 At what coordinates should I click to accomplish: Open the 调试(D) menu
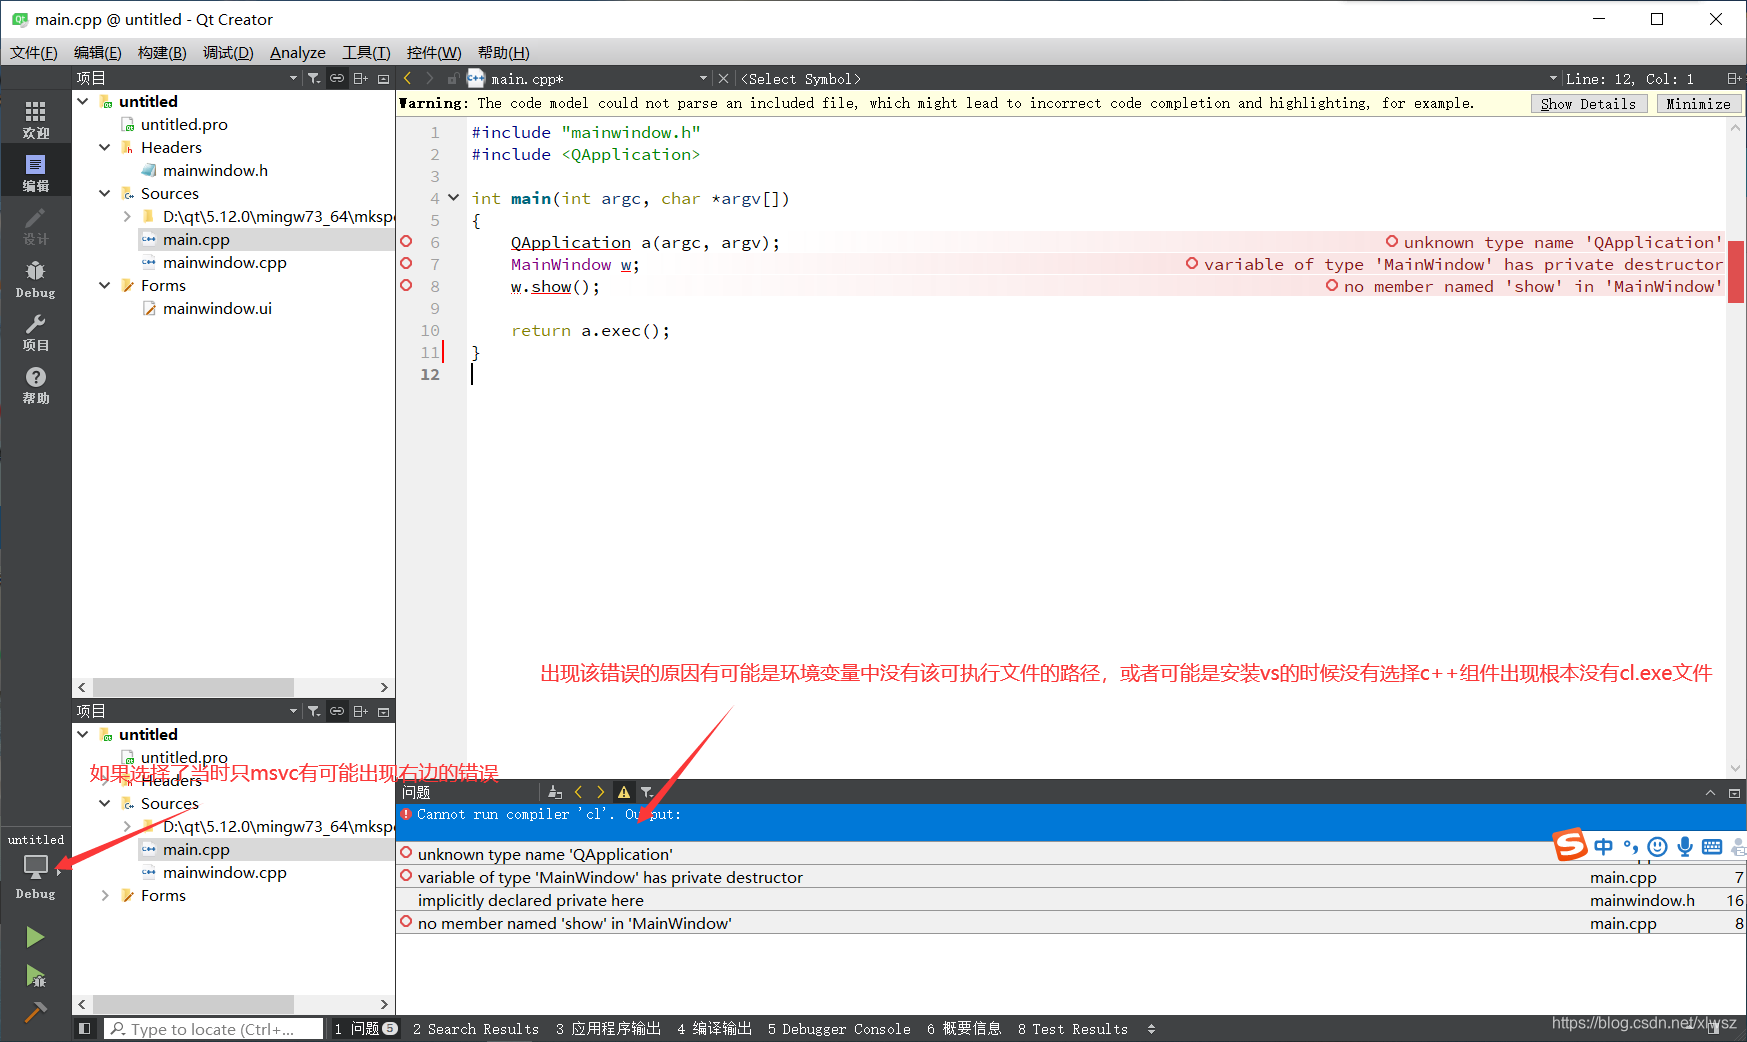tap(228, 52)
